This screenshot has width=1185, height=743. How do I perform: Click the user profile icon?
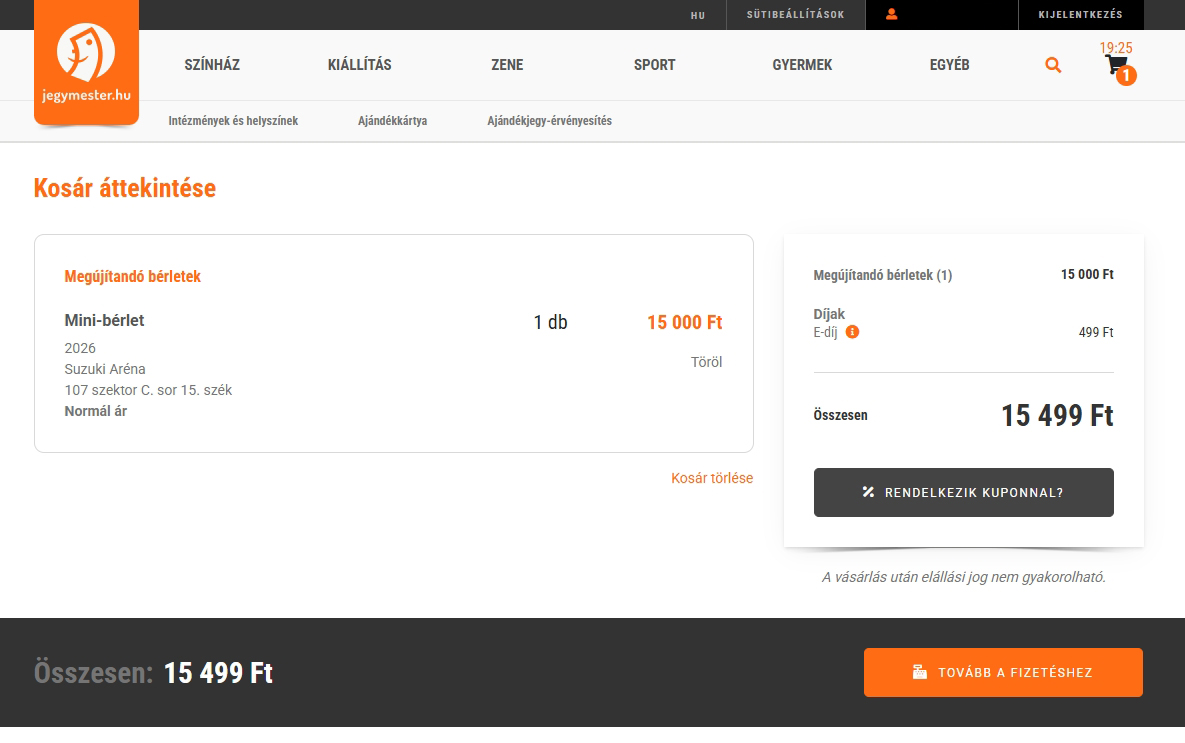coord(892,15)
